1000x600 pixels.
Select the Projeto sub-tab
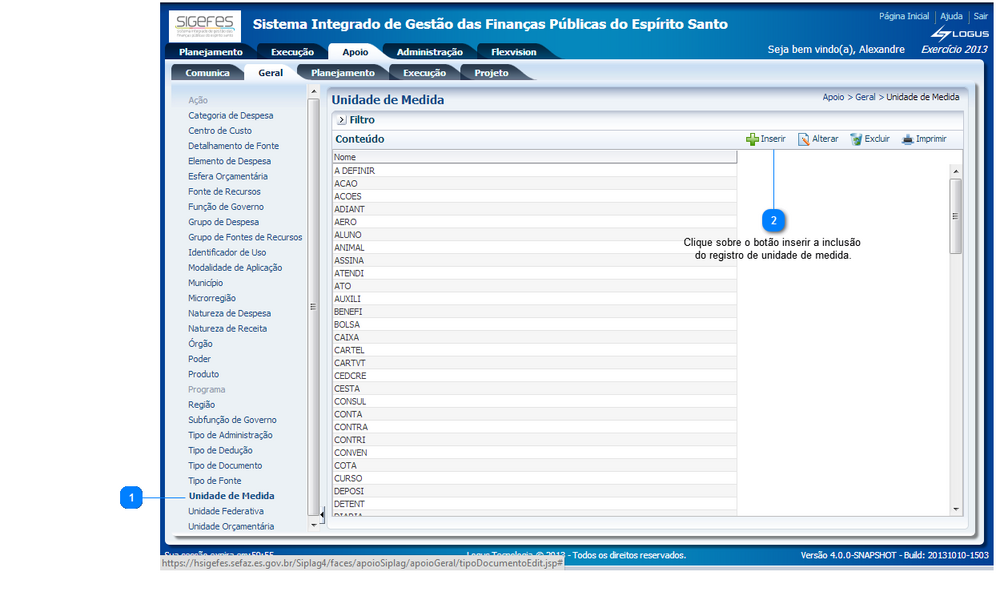point(491,73)
